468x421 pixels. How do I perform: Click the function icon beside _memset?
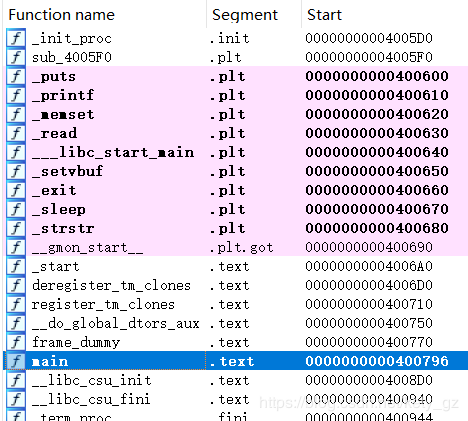[16, 114]
